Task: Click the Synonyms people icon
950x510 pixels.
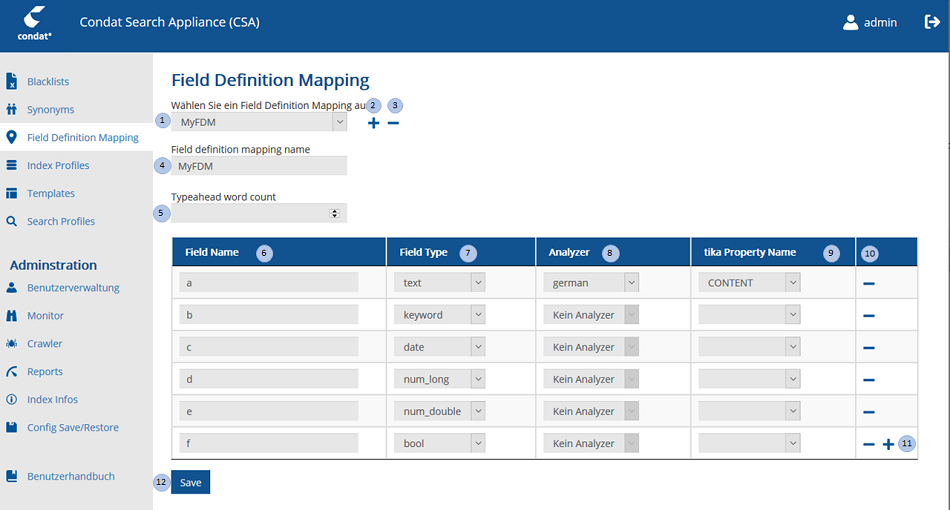Action: 12,109
